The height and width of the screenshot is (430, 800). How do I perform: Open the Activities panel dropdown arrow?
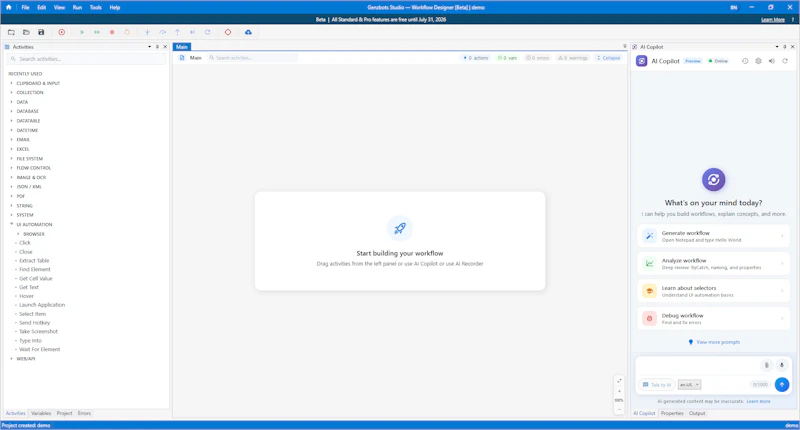(x=149, y=47)
